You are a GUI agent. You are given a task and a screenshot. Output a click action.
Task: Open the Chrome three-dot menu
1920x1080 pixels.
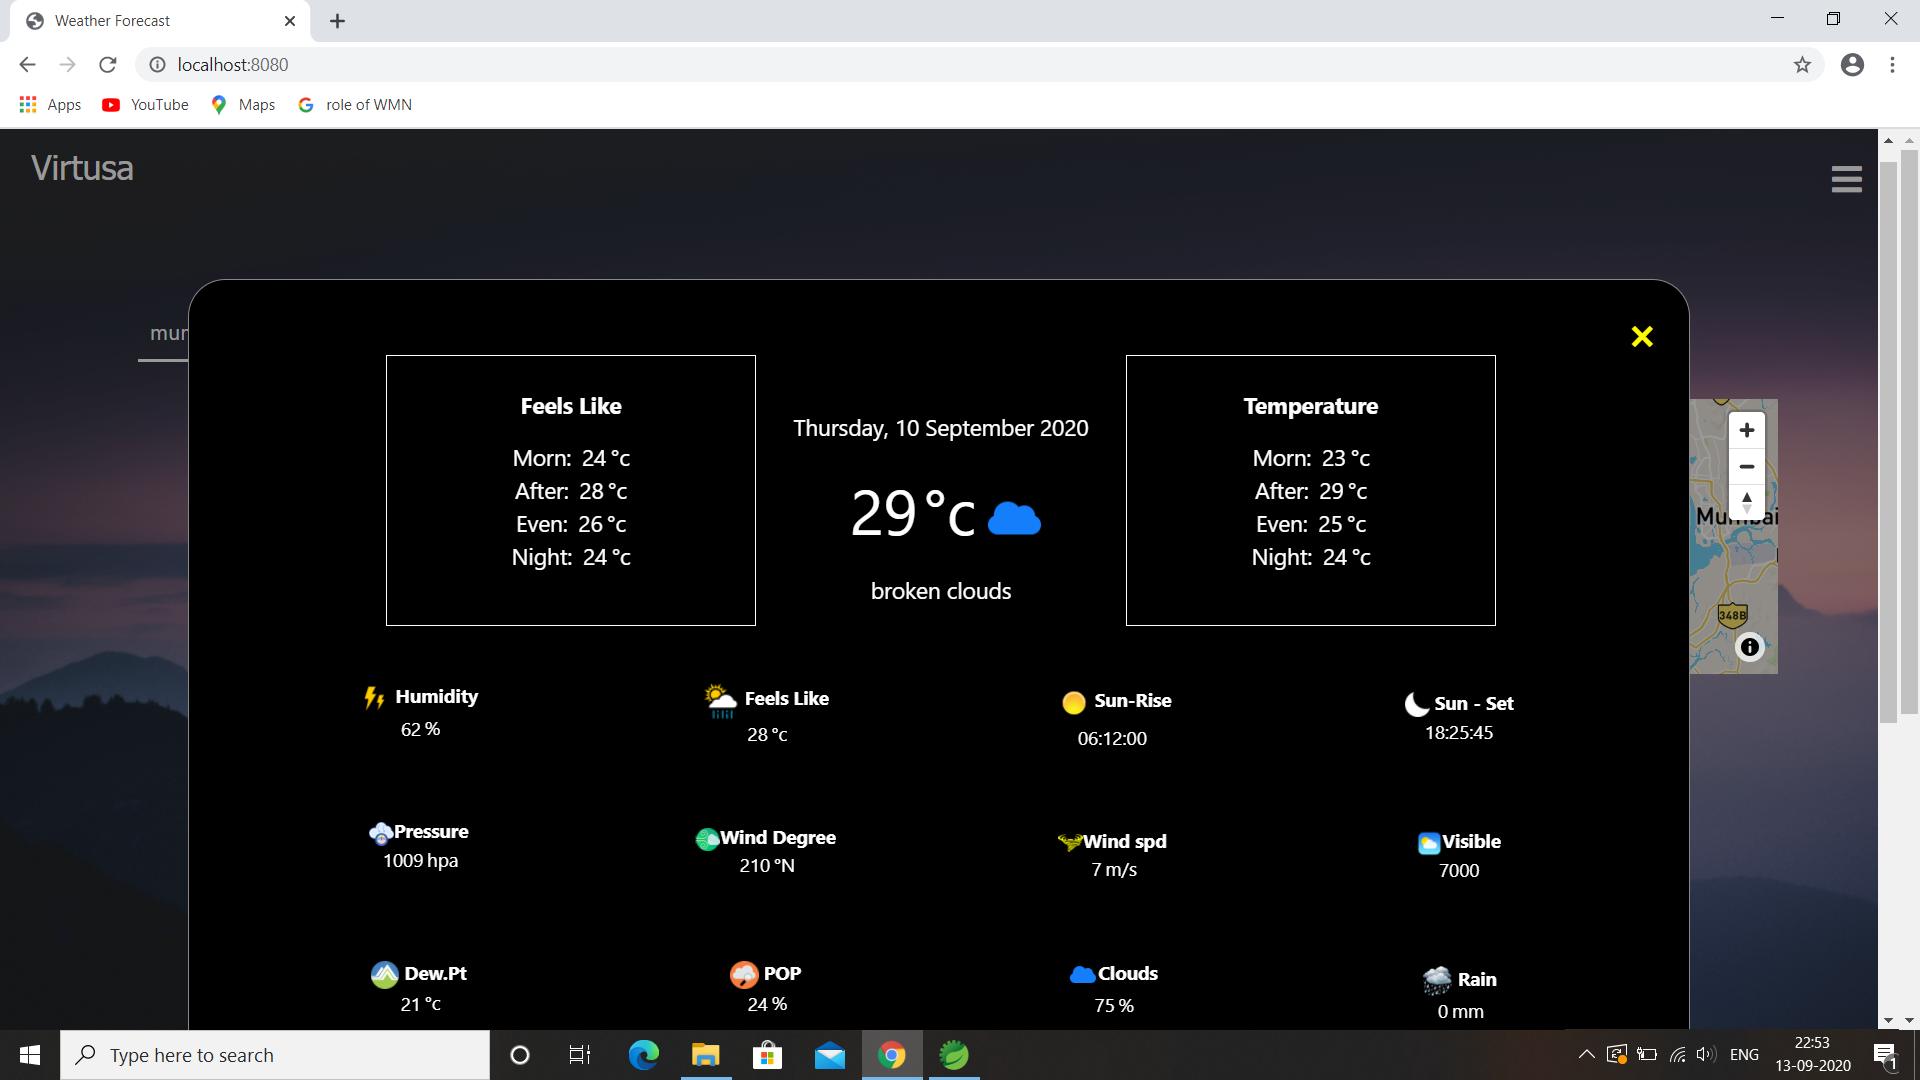coord(1892,64)
